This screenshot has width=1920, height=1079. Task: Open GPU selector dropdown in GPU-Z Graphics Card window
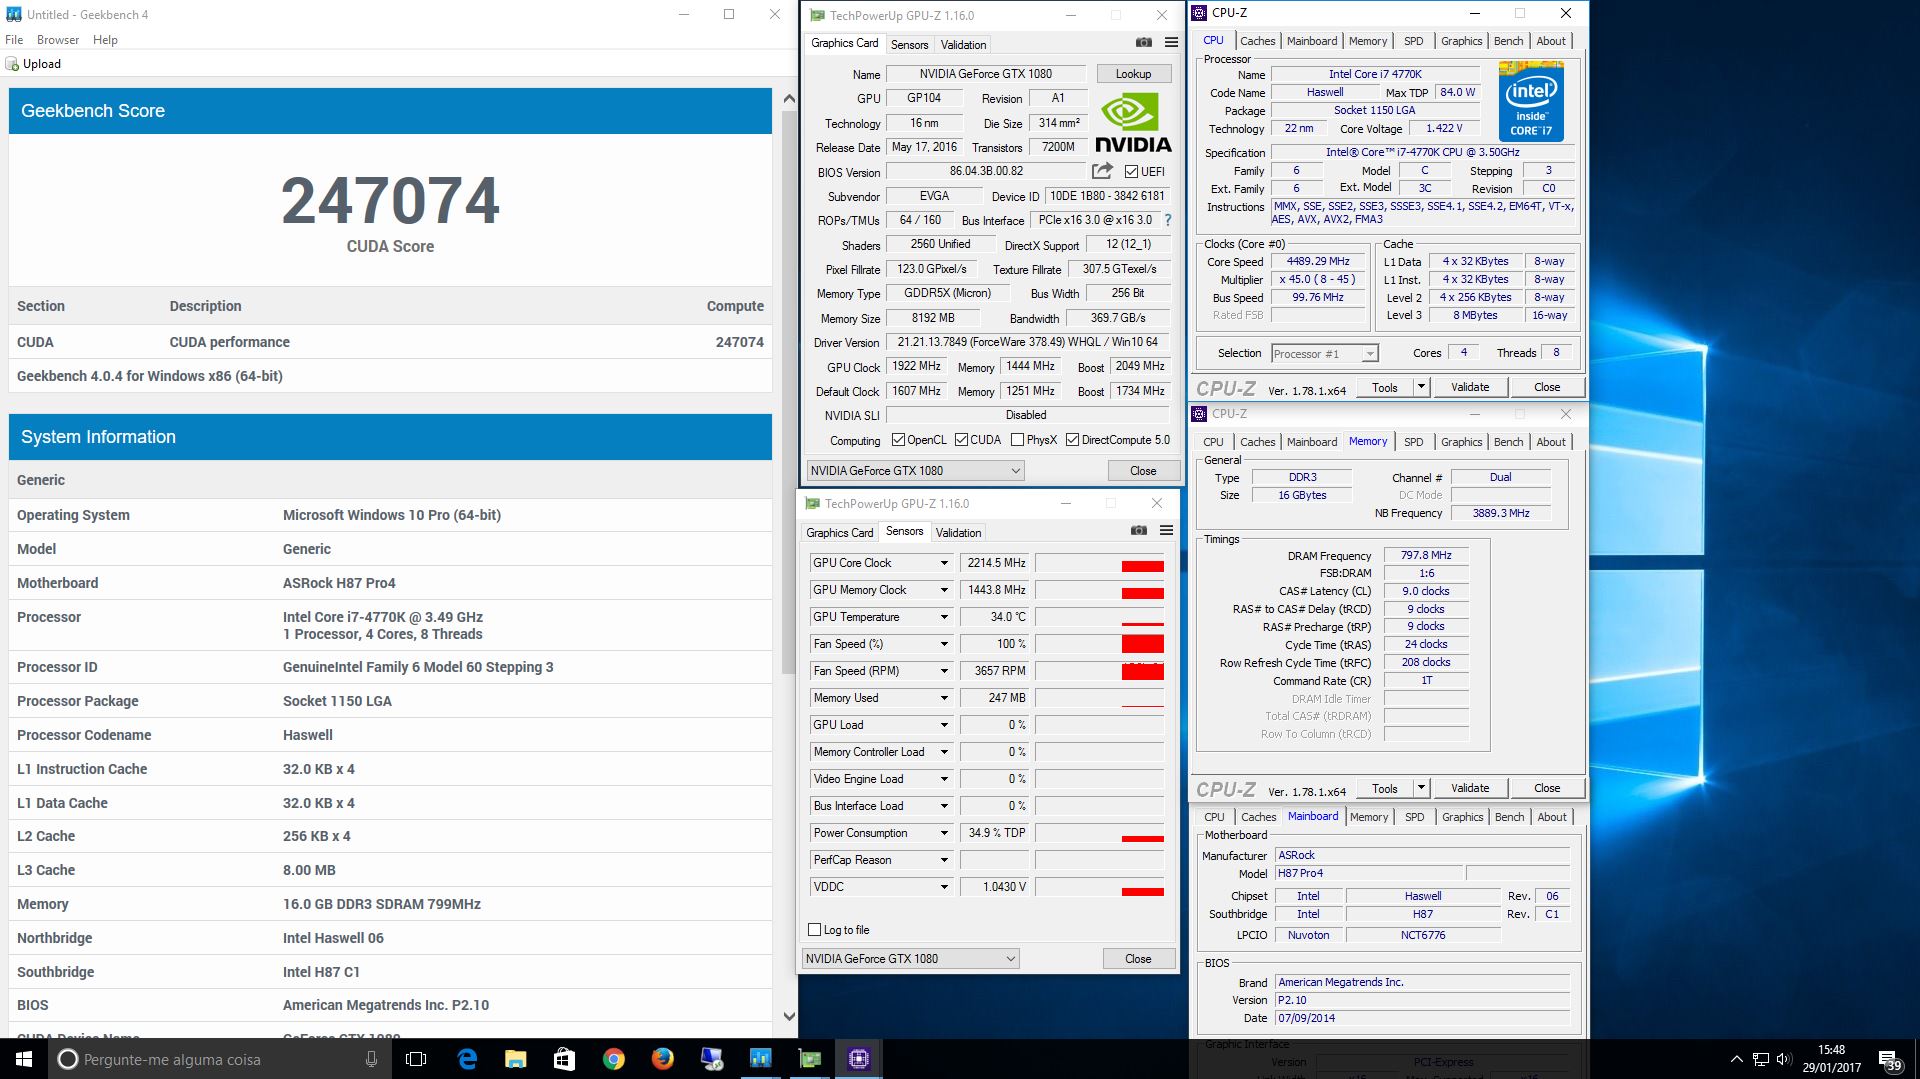915,470
